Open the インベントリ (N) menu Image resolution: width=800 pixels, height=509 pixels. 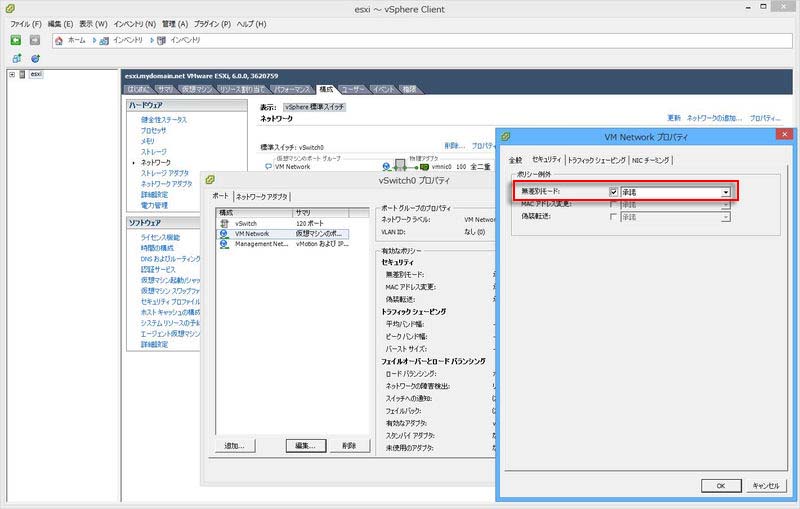click(135, 24)
